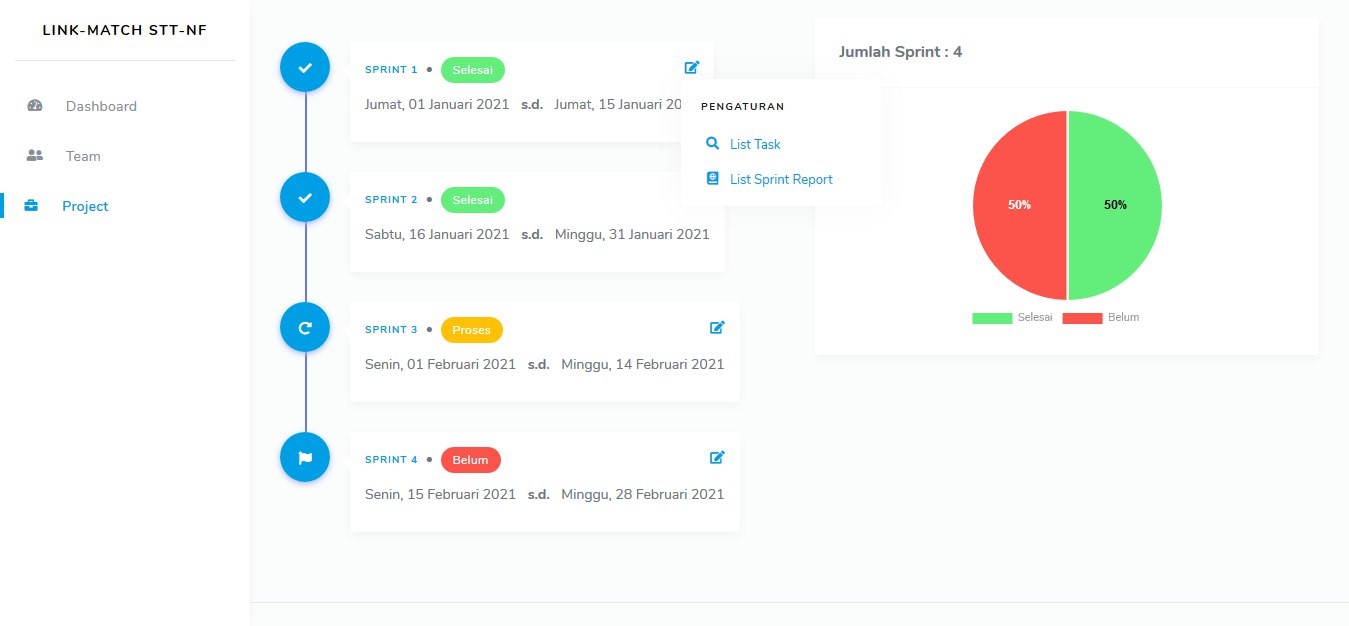Open List Task from Pengaturan menu

point(755,144)
